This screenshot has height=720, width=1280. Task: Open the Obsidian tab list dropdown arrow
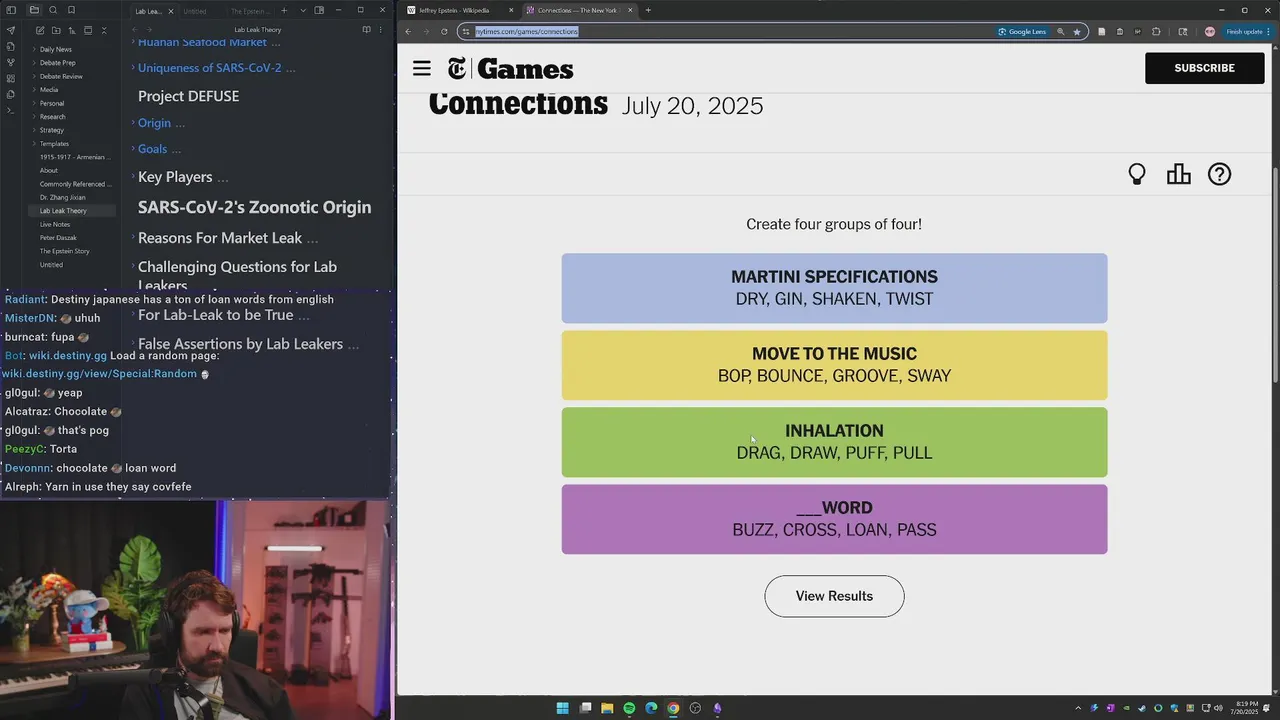coord(303,11)
